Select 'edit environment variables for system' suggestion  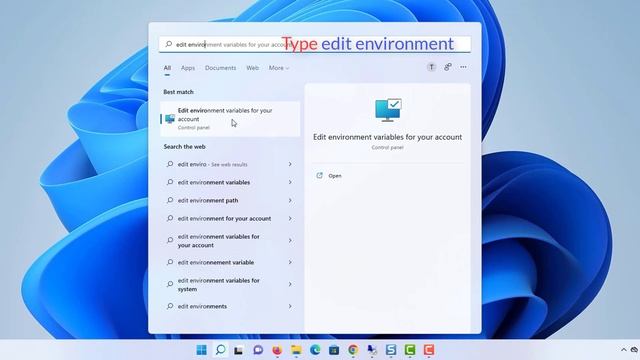229,284
